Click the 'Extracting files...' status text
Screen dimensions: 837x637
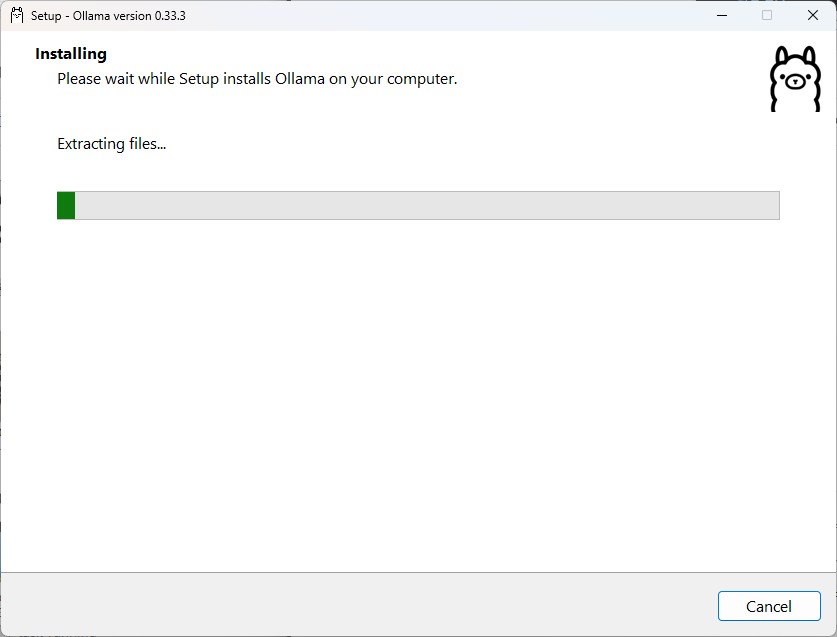pos(112,144)
